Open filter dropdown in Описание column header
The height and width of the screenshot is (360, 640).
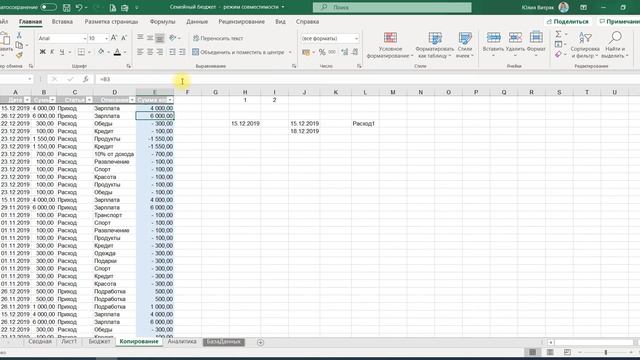132,100
